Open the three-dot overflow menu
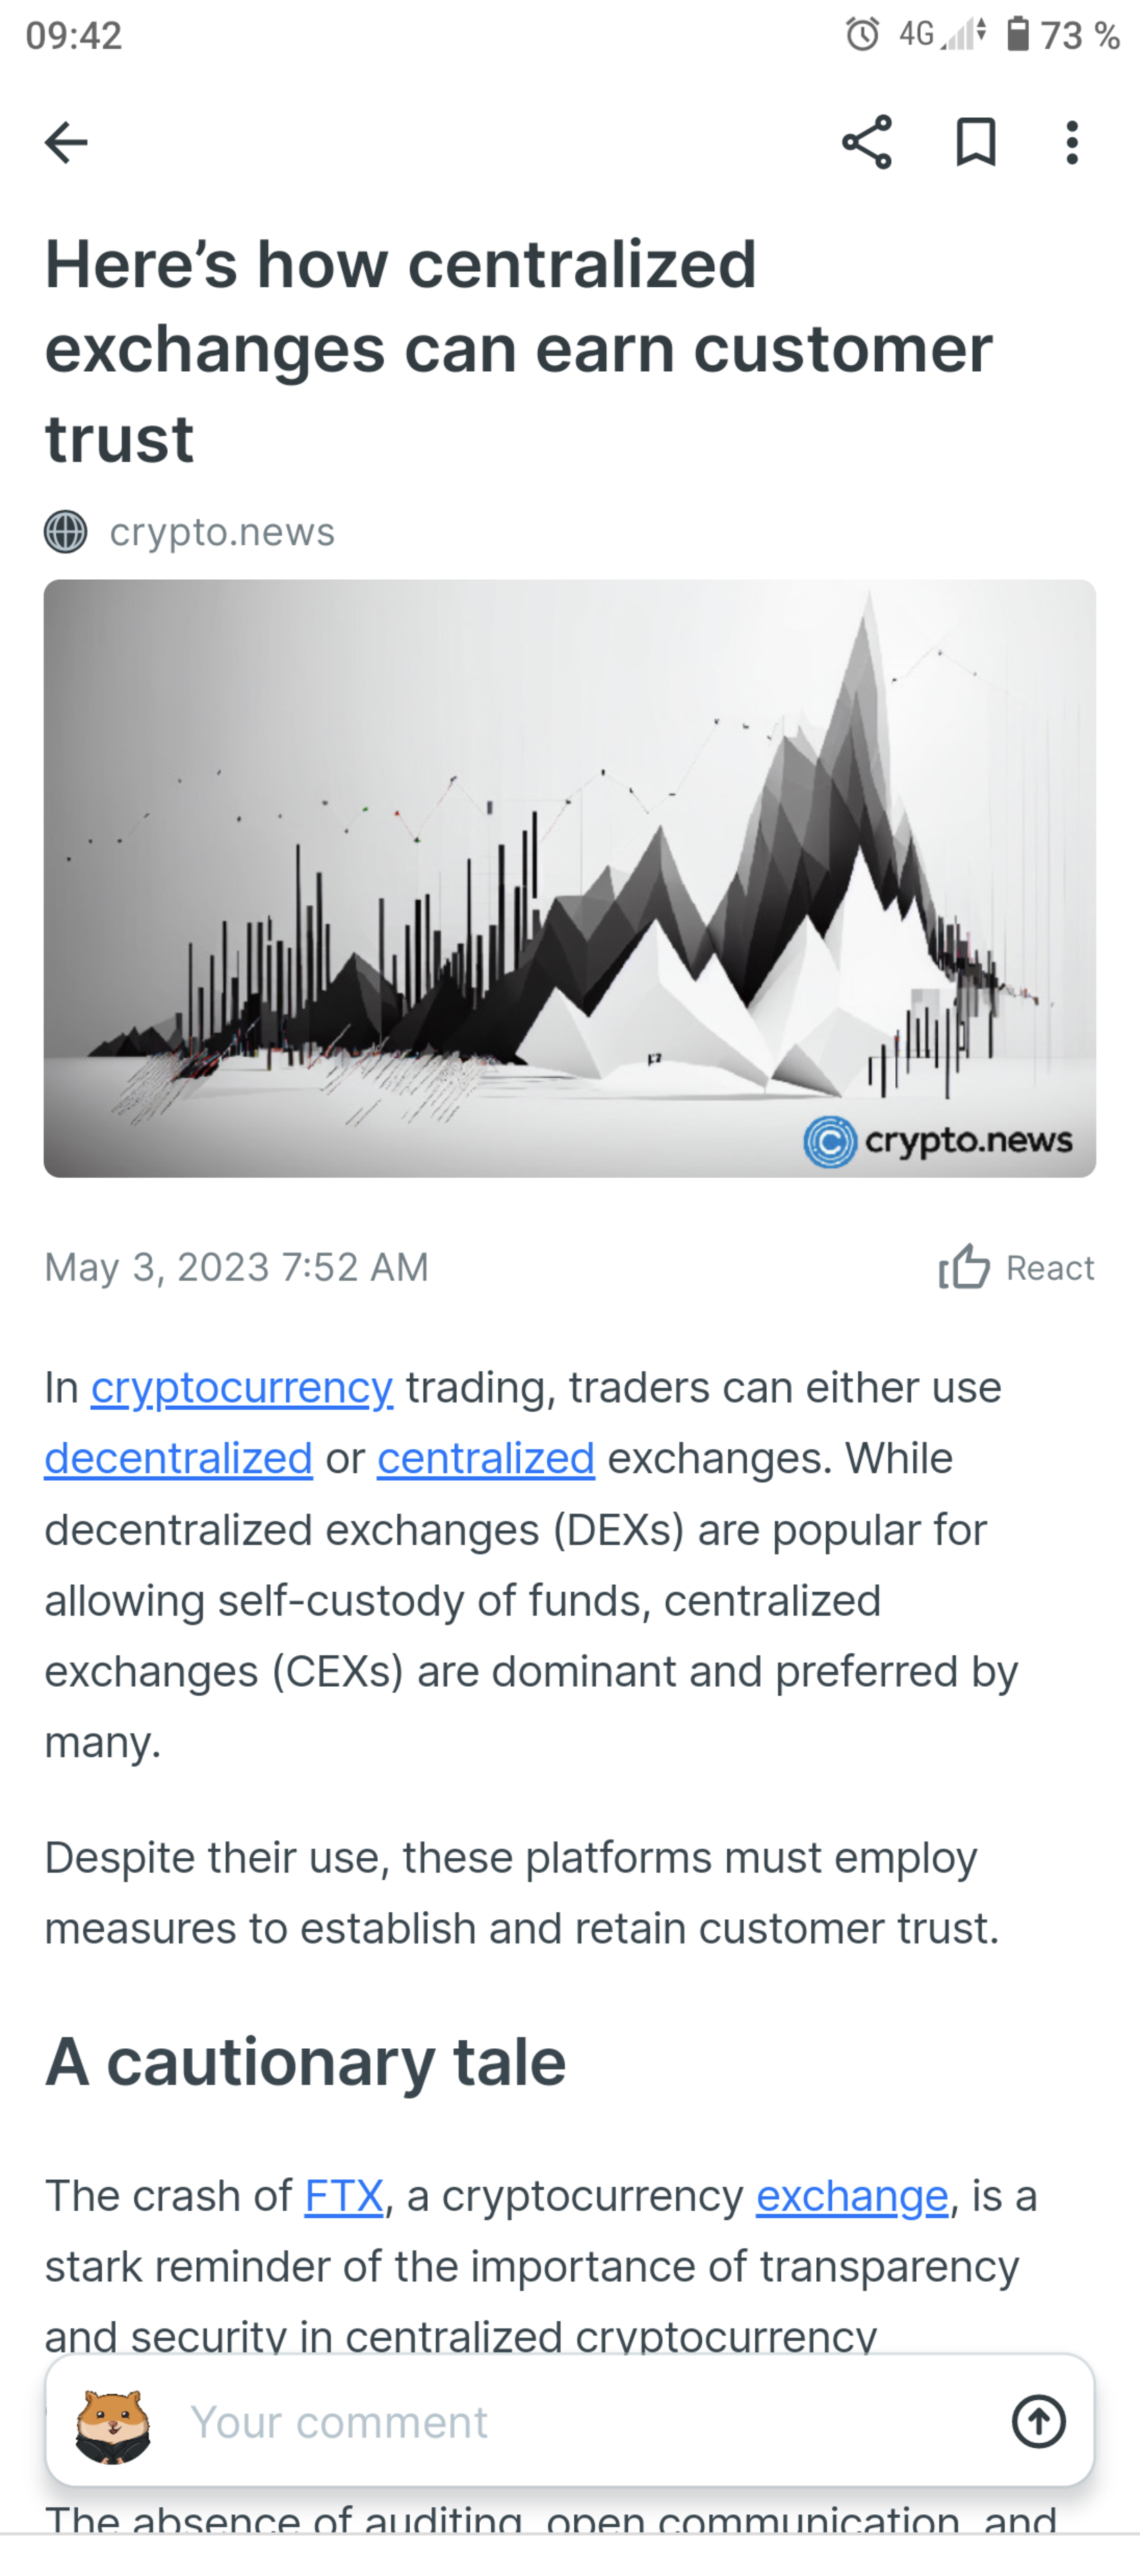 coord(1072,142)
